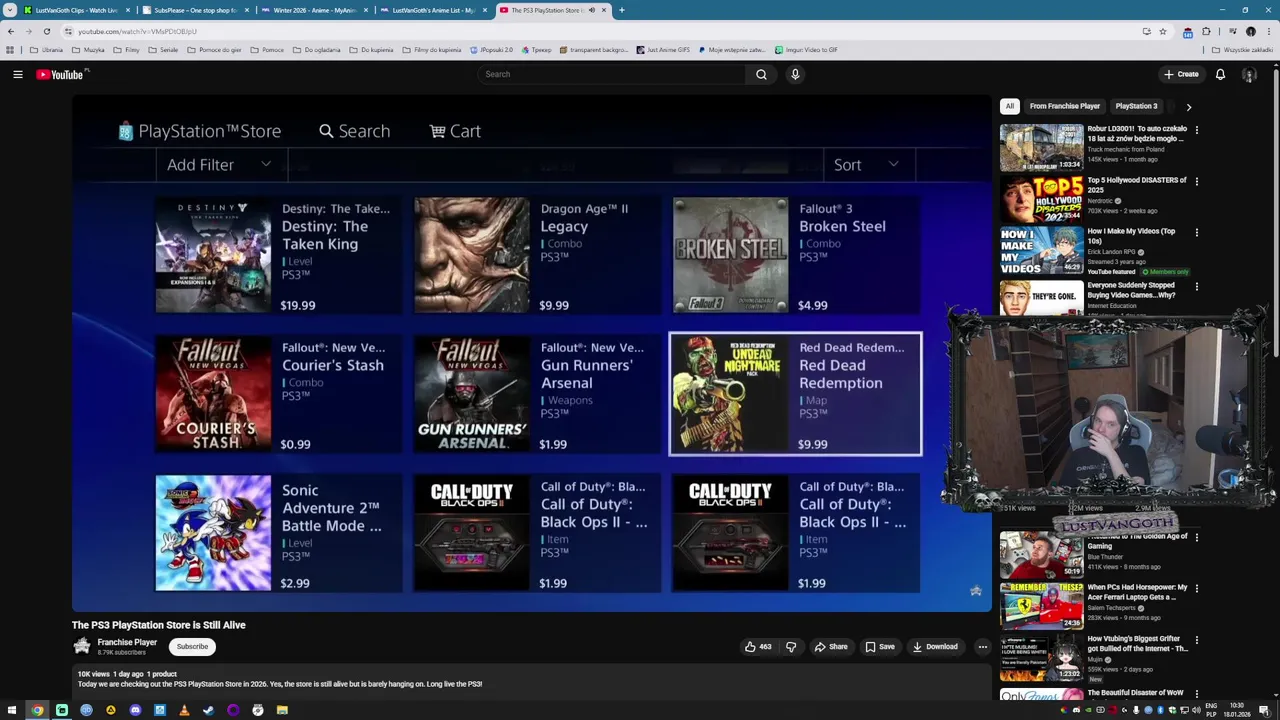Open options for How I Make My Videos
Viewport: 1280px width, 720px height.
point(1196,232)
